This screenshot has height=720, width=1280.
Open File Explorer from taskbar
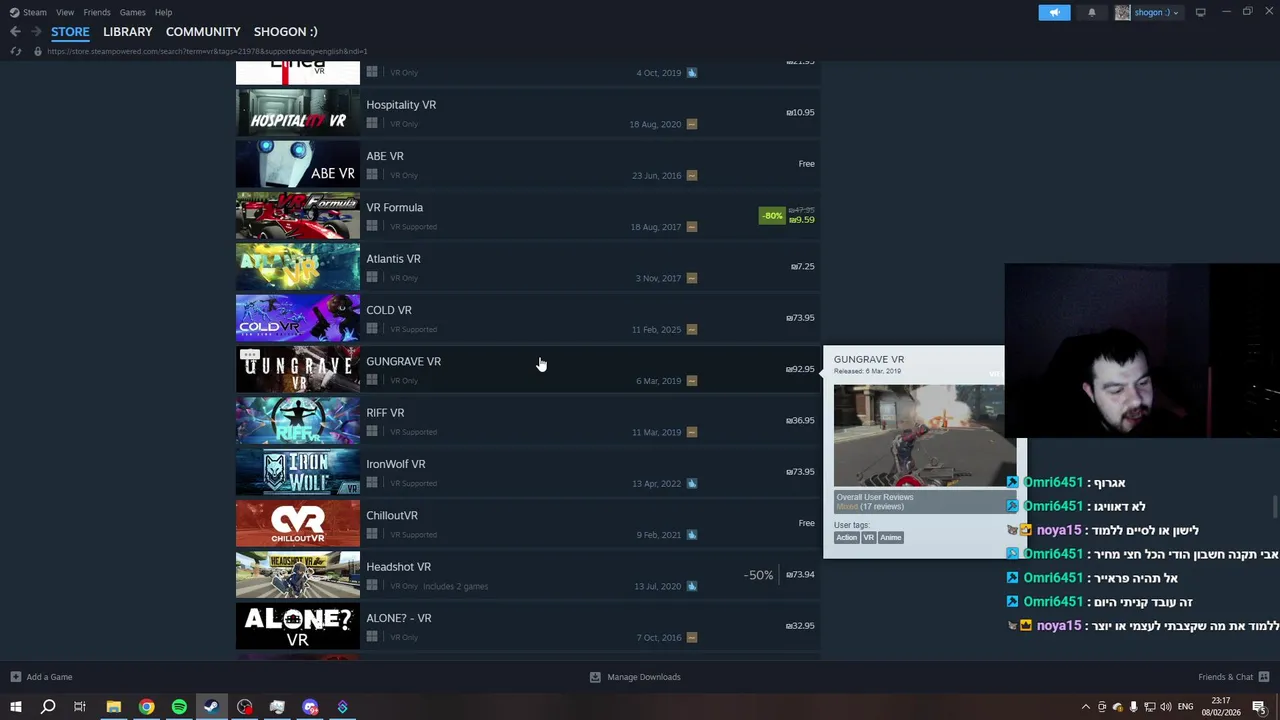(x=113, y=707)
